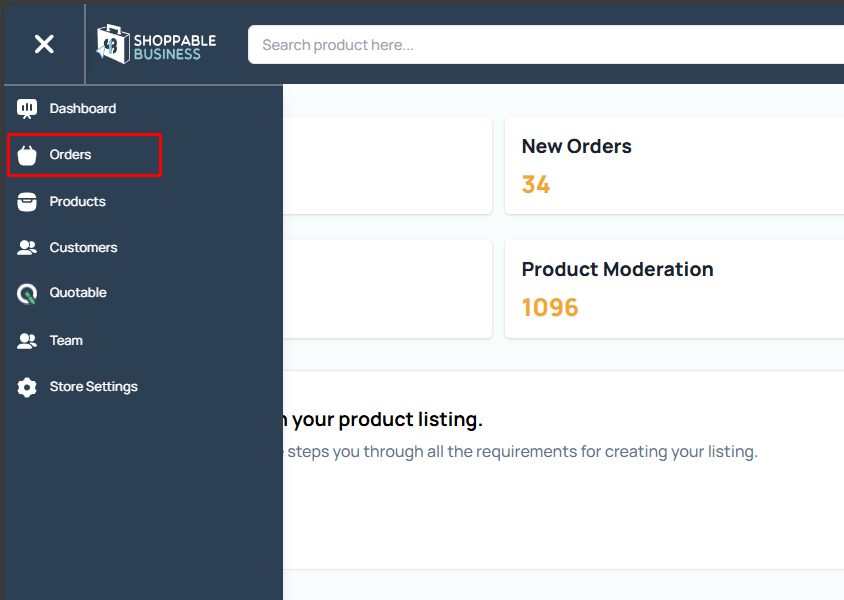Screen dimensions: 844x600
Task: Click the 'New Orders' card title
Action: click(576, 146)
